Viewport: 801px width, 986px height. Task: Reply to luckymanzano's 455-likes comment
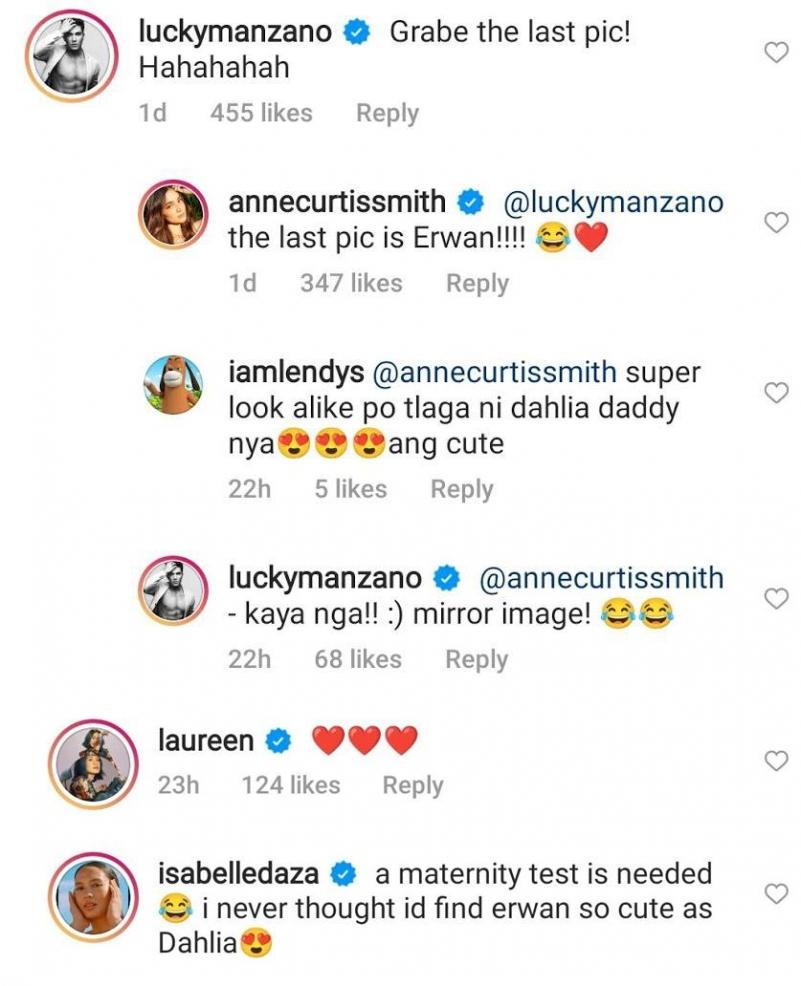coord(387,113)
